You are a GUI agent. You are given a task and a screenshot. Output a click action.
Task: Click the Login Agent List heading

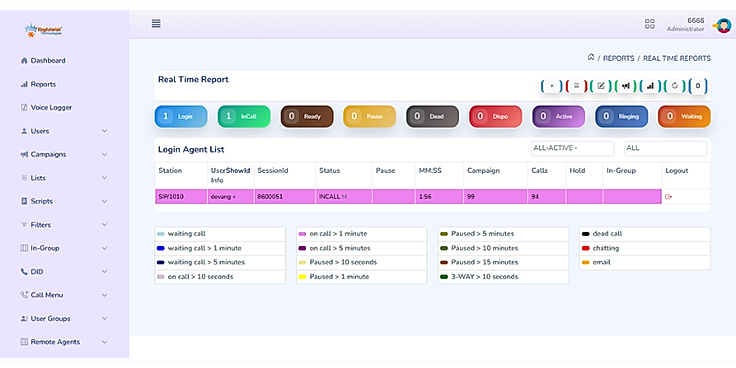click(191, 150)
